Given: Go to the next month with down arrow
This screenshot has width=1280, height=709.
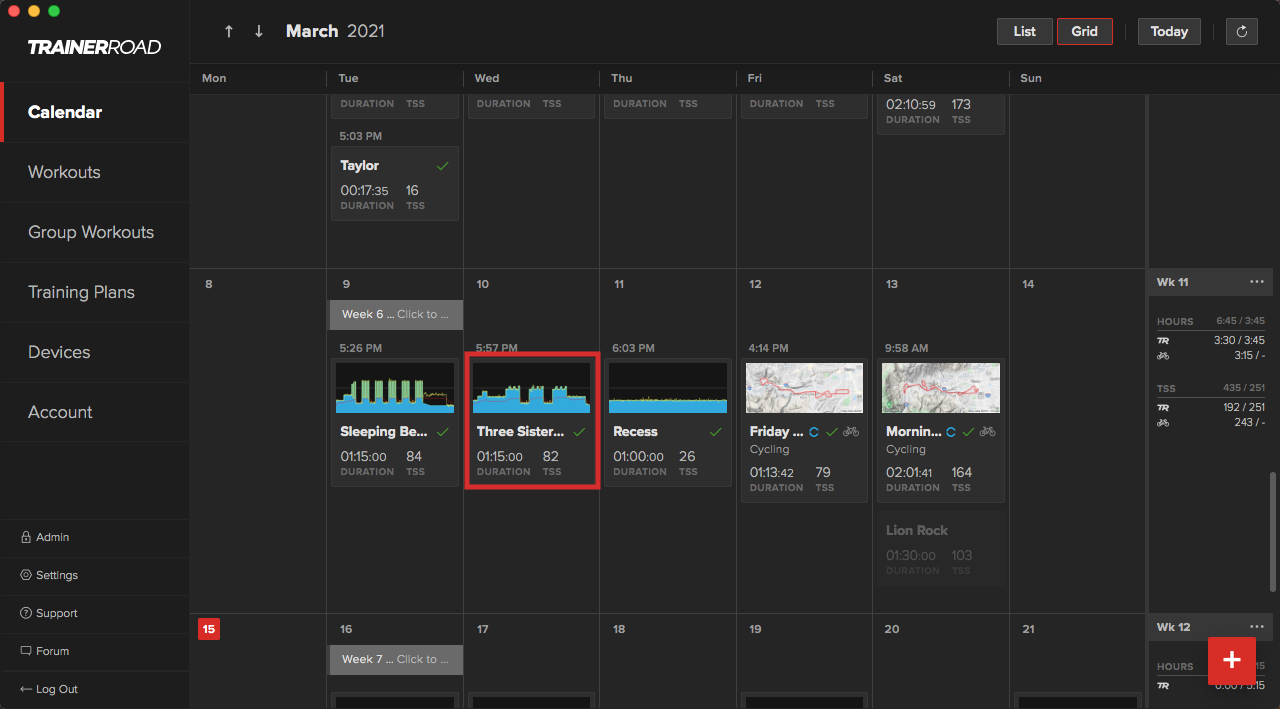Looking at the screenshot, I should (x=259, y=32).
